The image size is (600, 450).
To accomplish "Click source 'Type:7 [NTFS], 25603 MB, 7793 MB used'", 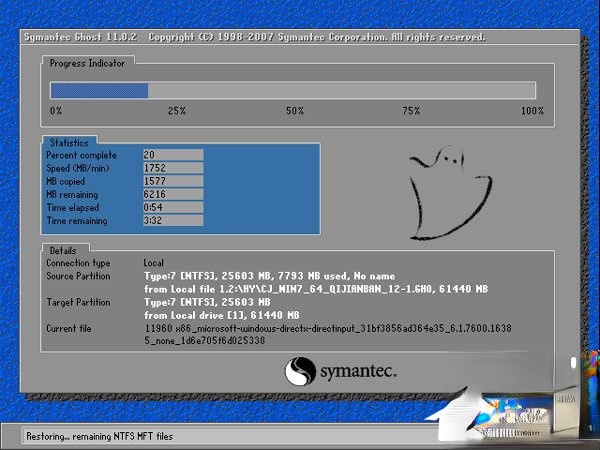I will (x=245, y=276).
